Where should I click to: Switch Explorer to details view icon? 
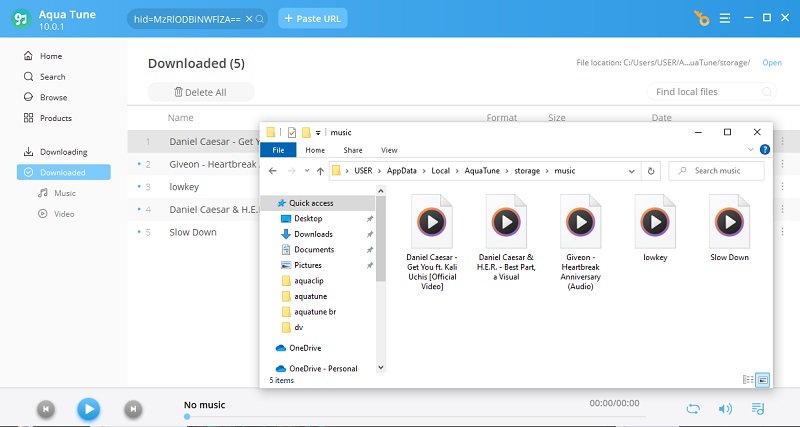point(748,380)
